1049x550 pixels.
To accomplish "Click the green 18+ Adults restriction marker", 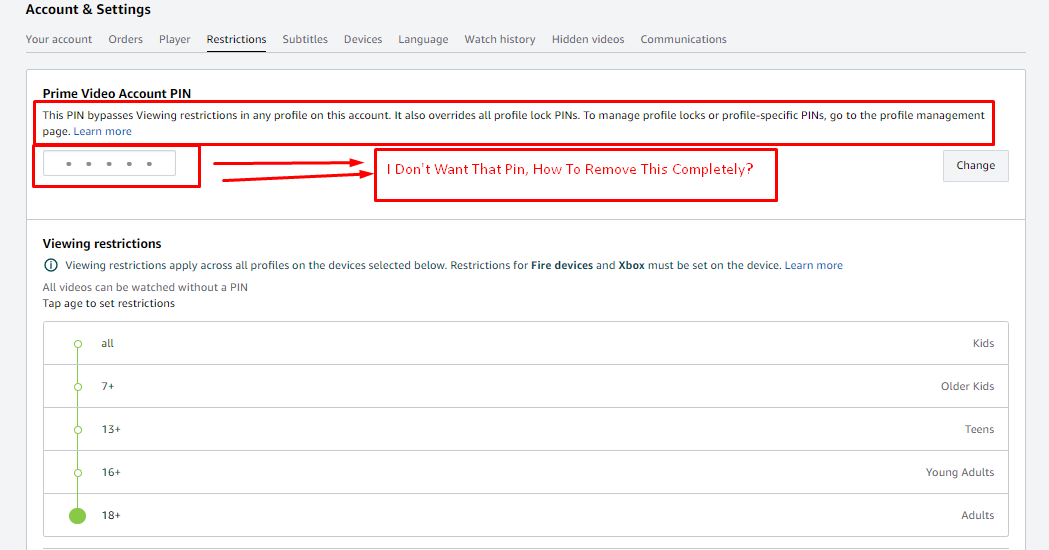I will [78, 516].
